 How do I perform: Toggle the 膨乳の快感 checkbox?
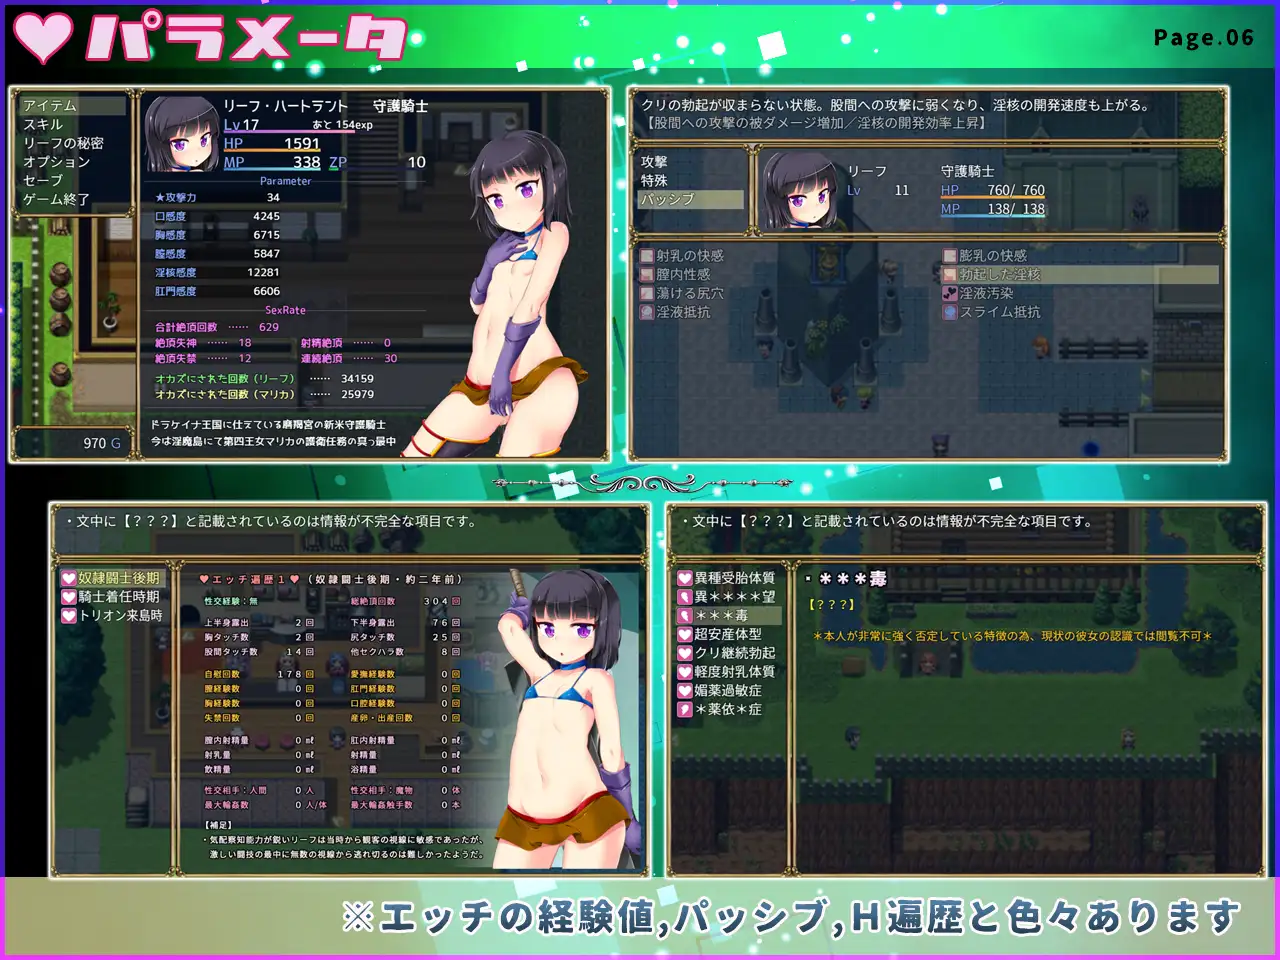point(948,254)
